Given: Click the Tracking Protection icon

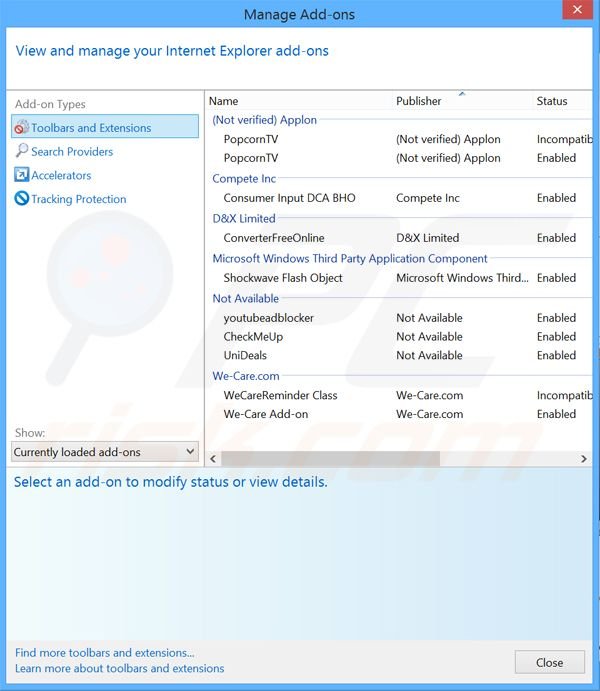Looking at the screenshot, I should click(x=22, y=199).
